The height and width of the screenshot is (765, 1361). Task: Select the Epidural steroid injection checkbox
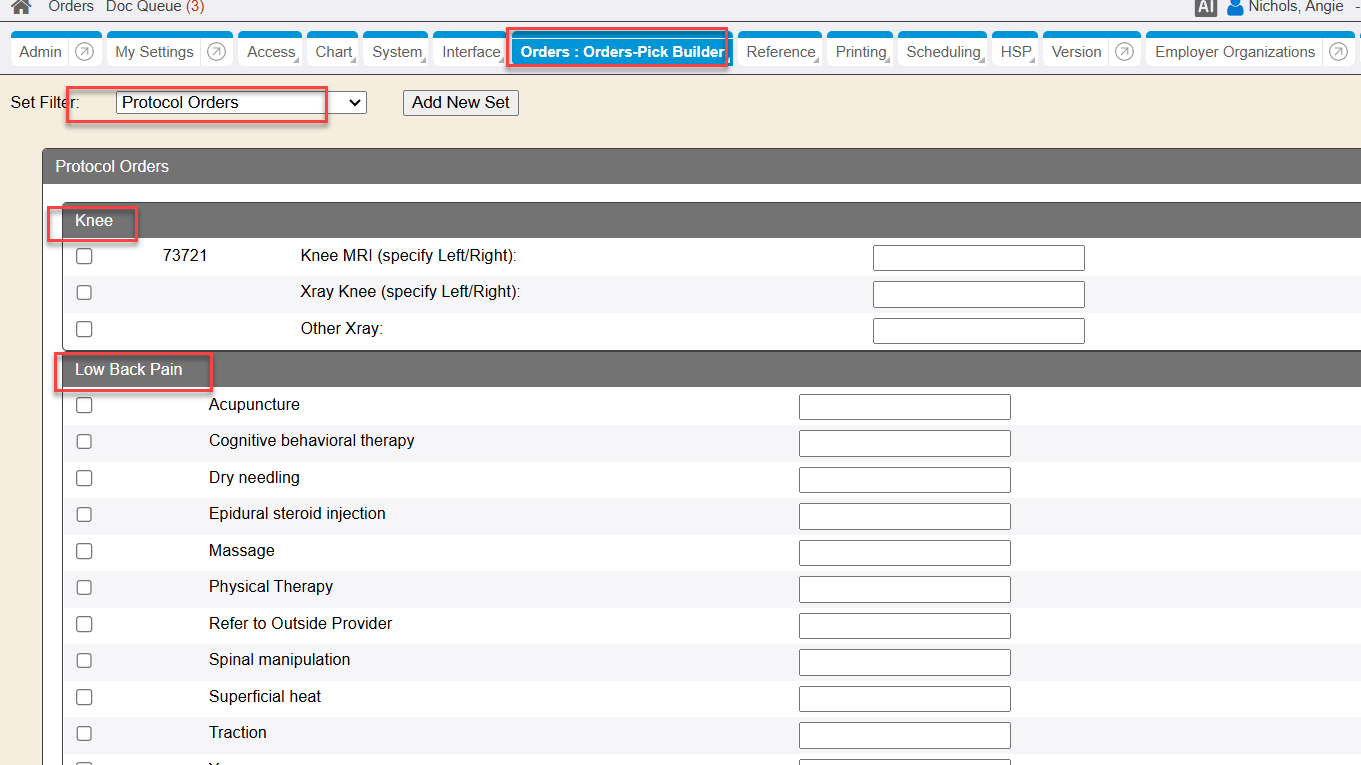[84, 514]
